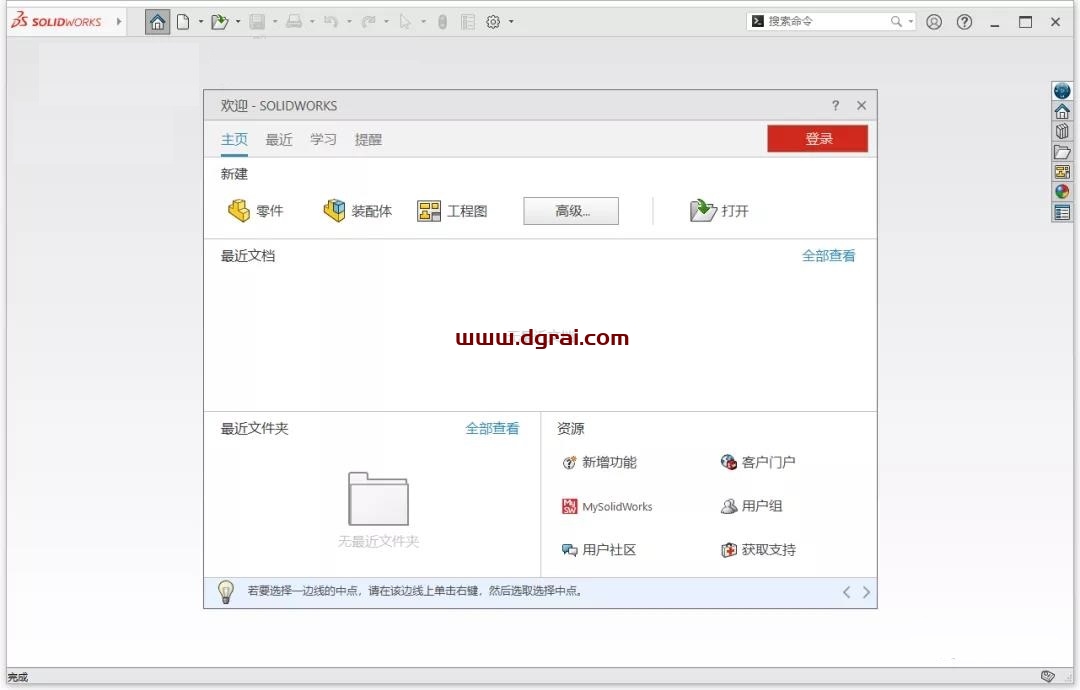
Task: Open the search command dropdown arrow
Action: (x=911, y=22)
